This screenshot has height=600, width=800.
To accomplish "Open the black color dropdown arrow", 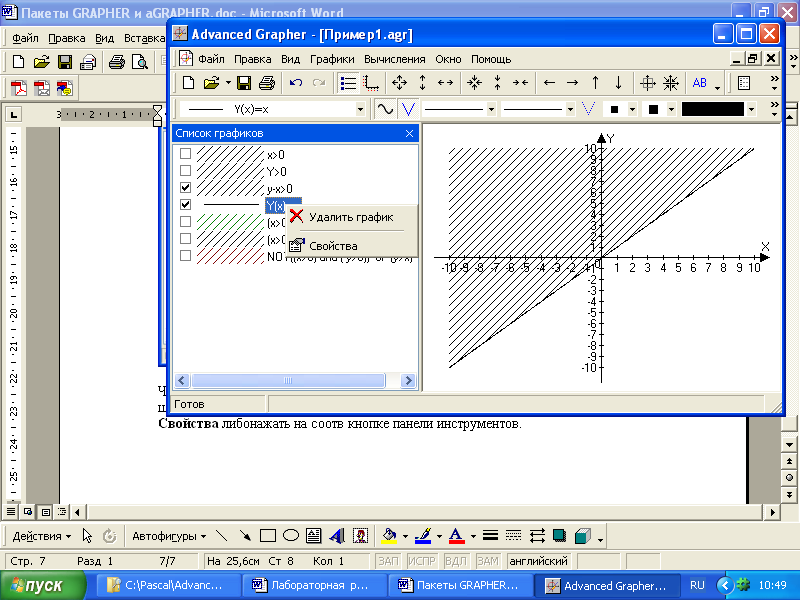I will (751, 109).
